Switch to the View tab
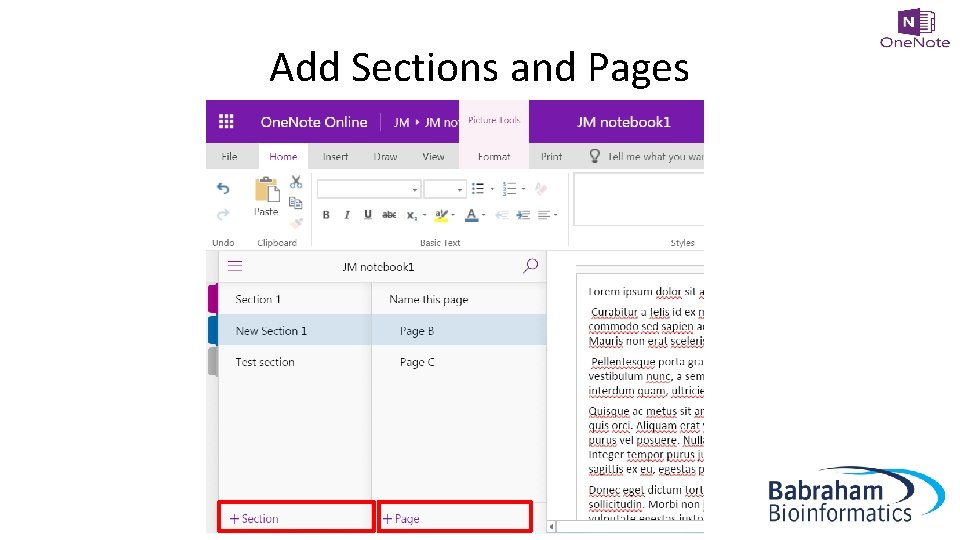Screen dimensions: 960x540 click(433, 157)
